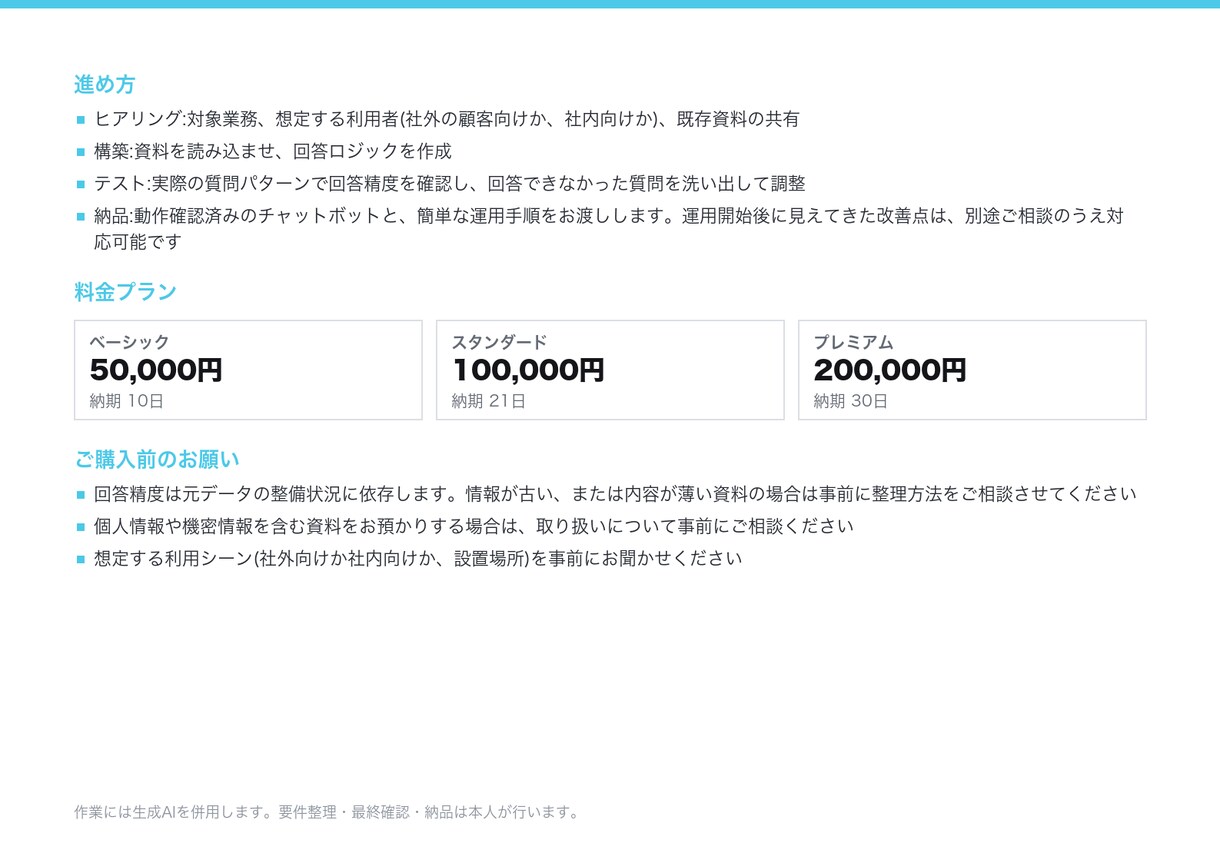Click the bullet line starting with "納品:動作確認済み"
Image resolution: width=1220 pixels, height=863 pixels.
point(609,229)
